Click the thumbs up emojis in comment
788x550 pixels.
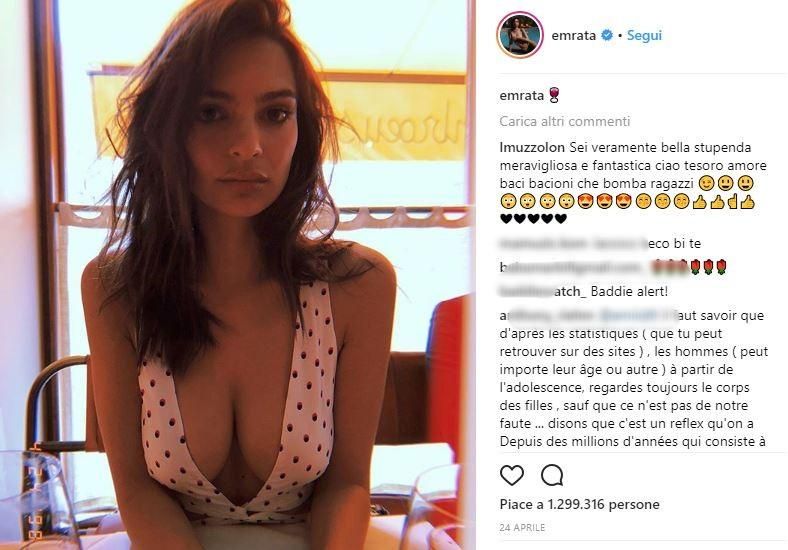(724, 201)
